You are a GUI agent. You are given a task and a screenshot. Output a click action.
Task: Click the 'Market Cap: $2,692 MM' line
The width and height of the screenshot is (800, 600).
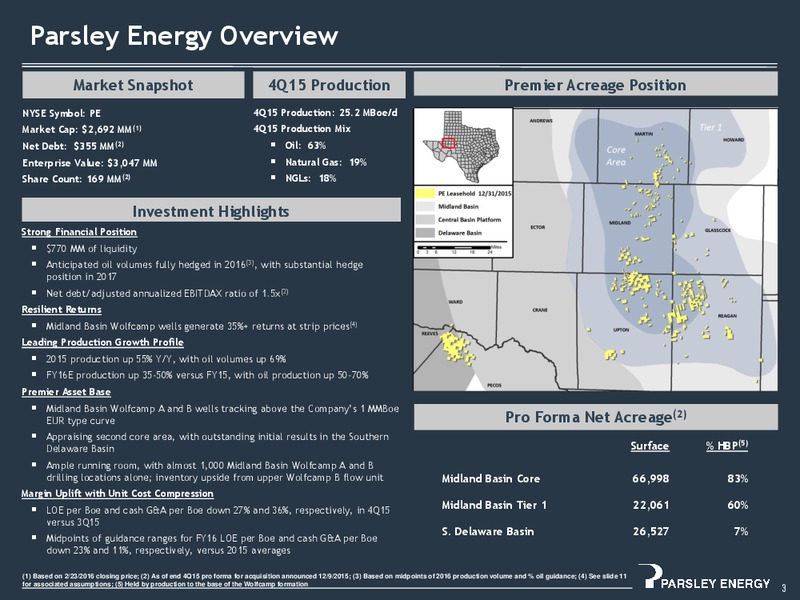(82, 130)
